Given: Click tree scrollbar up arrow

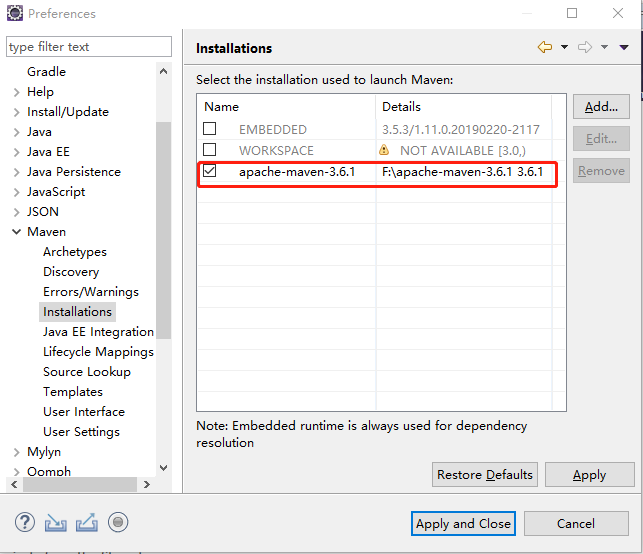Looking at the screenshot, I should (164, 71).
